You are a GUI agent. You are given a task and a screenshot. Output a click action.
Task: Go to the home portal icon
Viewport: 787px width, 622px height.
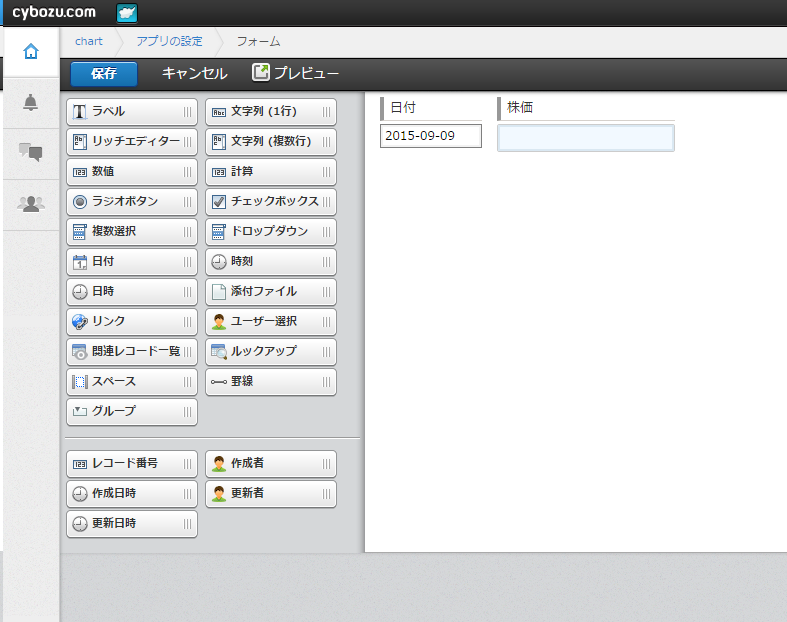31,51
